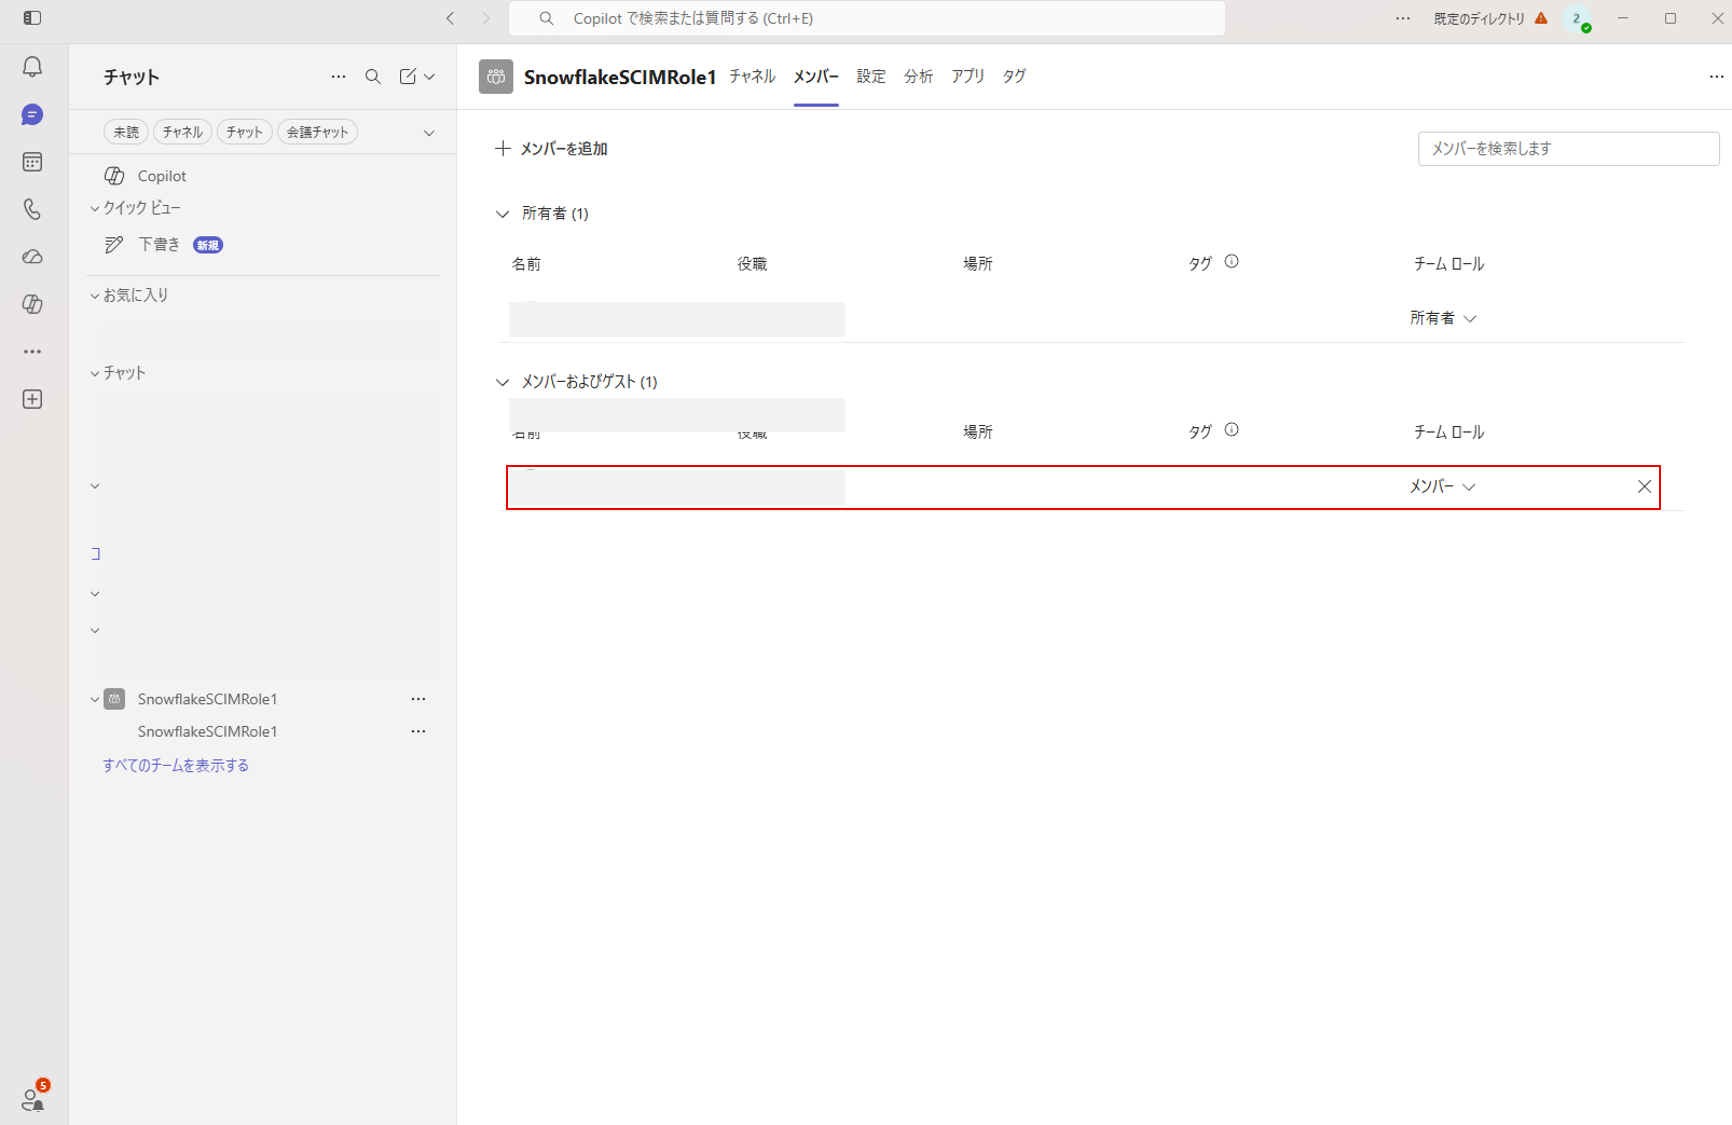The width and height of the screenshot is (1732, 1125).
Task: Open the Copilot icon in the sidebar
Action: 32,304
